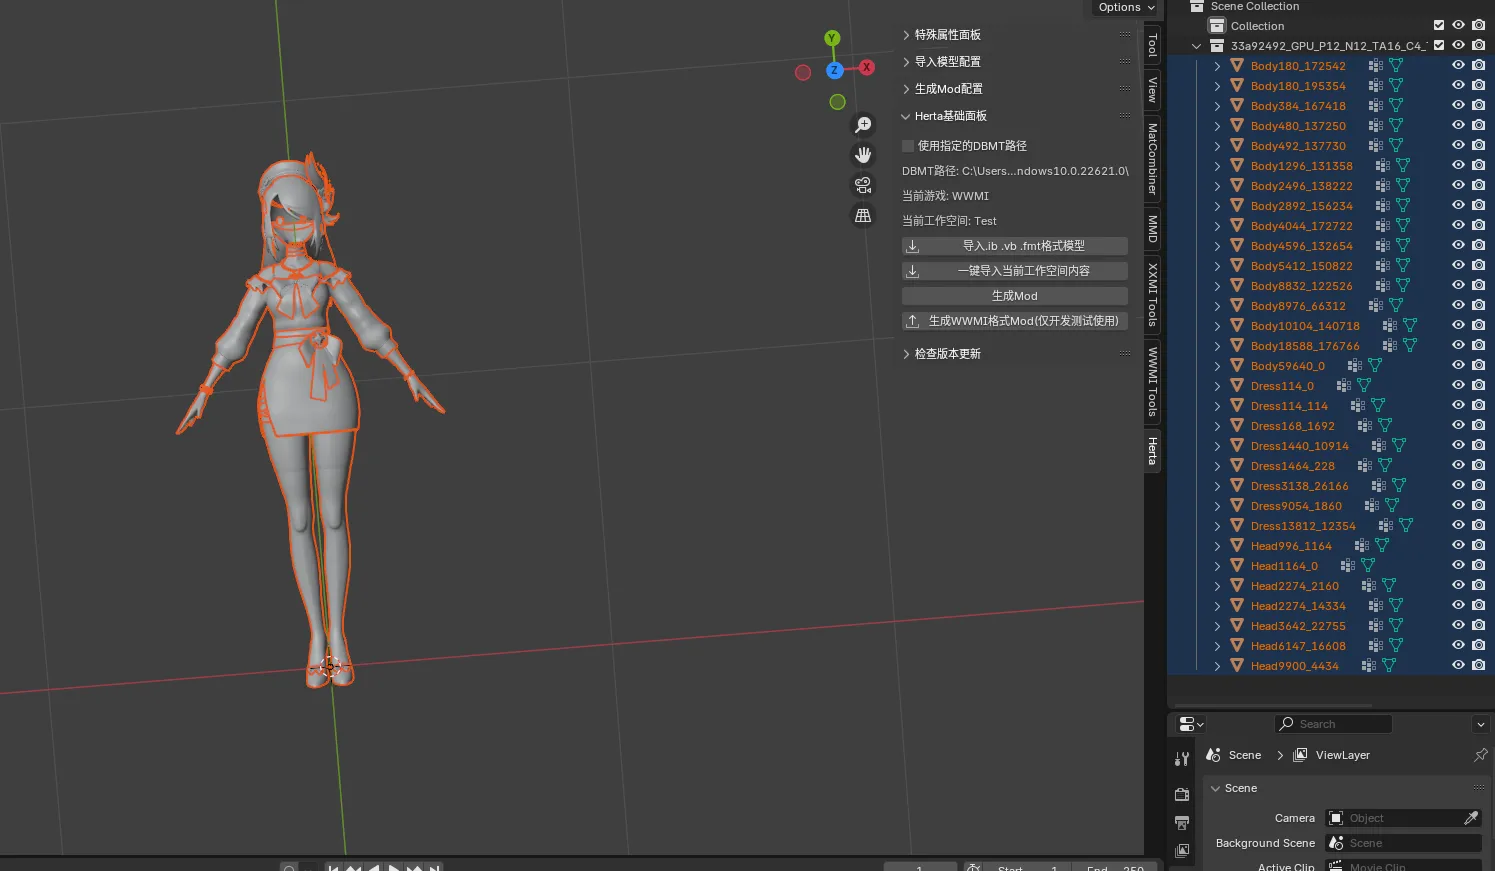Select the Dress9054_1860 row in outliner
Viewport: 1495px width, 871px height.
coord(1330,505)
